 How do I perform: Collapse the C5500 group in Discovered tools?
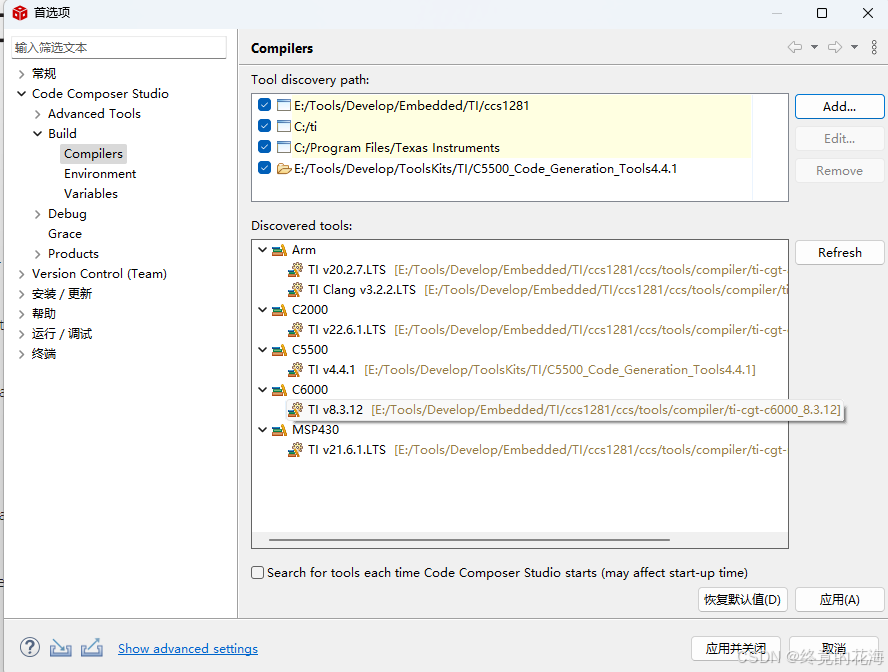[x=262, y=350]
